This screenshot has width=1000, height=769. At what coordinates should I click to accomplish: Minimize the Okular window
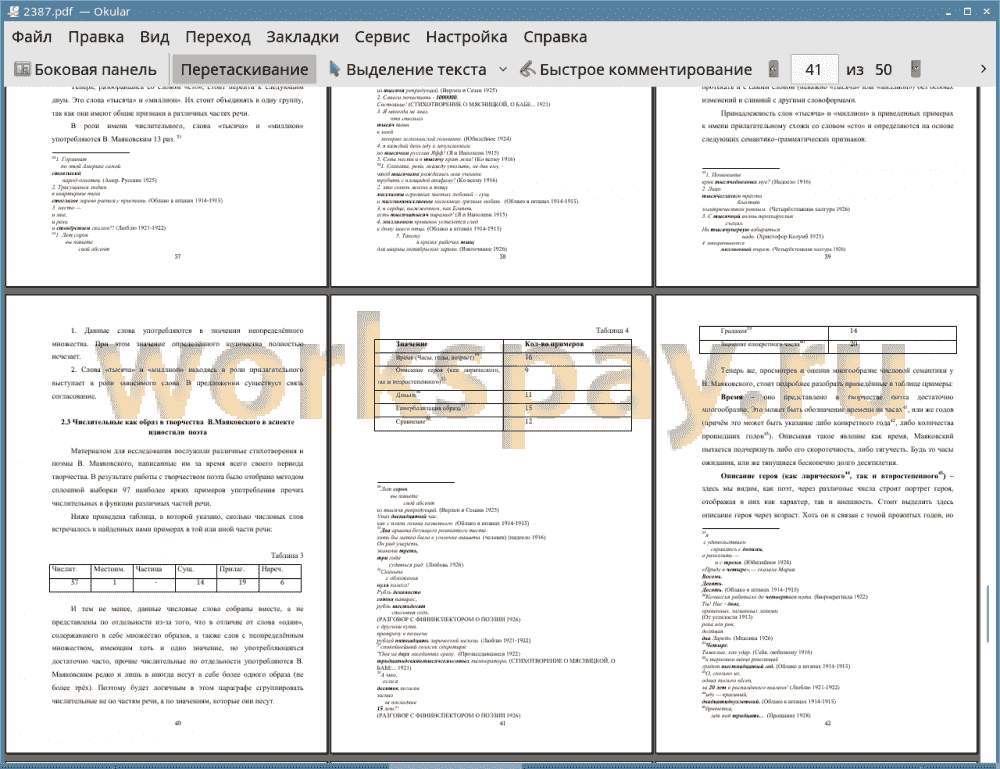pos(948,11)
